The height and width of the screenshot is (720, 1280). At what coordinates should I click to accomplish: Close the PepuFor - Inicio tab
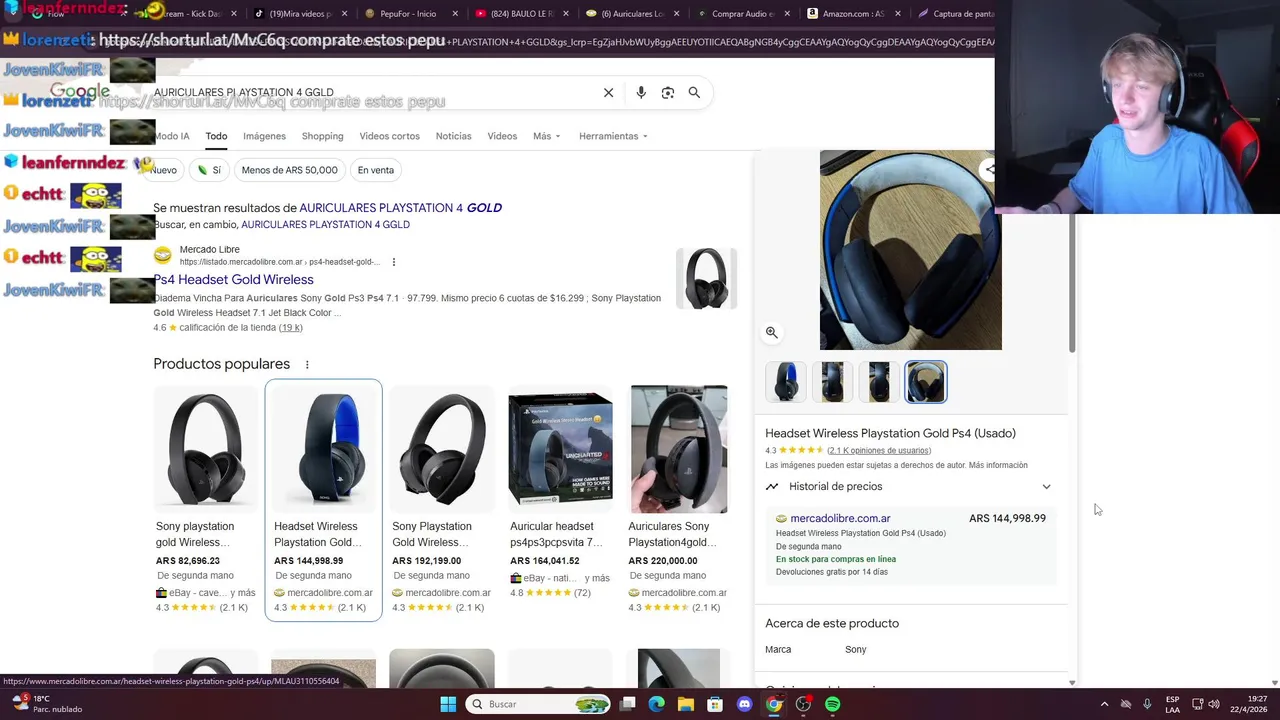pos(455,14)
